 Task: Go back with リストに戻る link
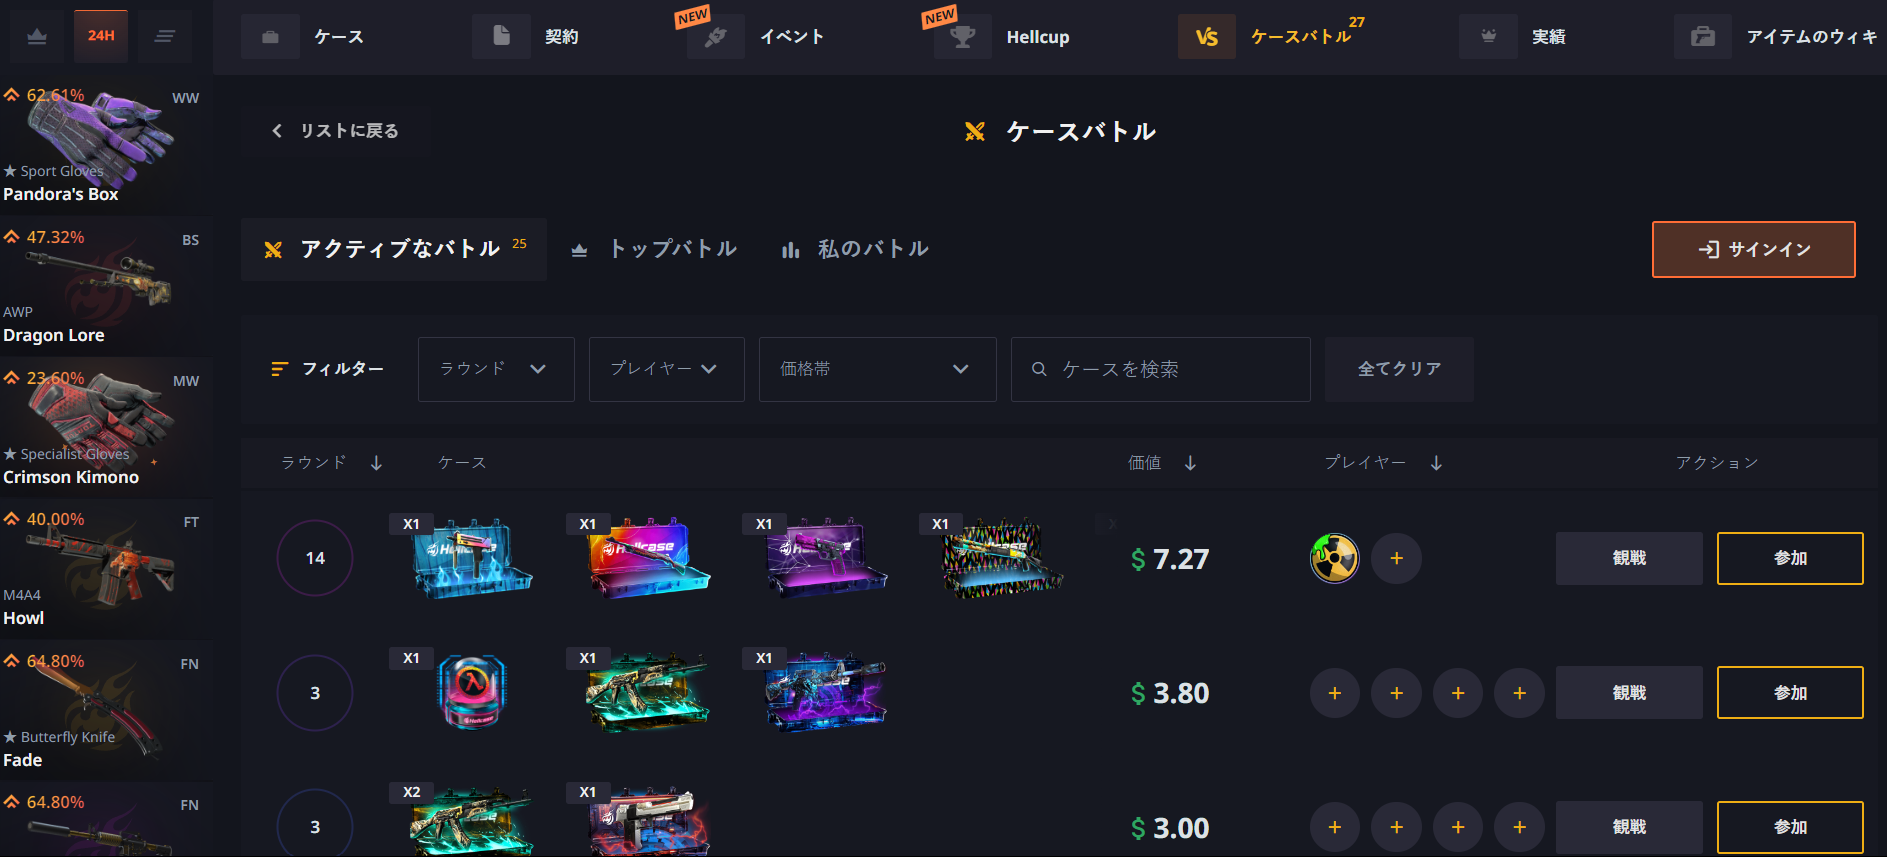tap(336, 131)
